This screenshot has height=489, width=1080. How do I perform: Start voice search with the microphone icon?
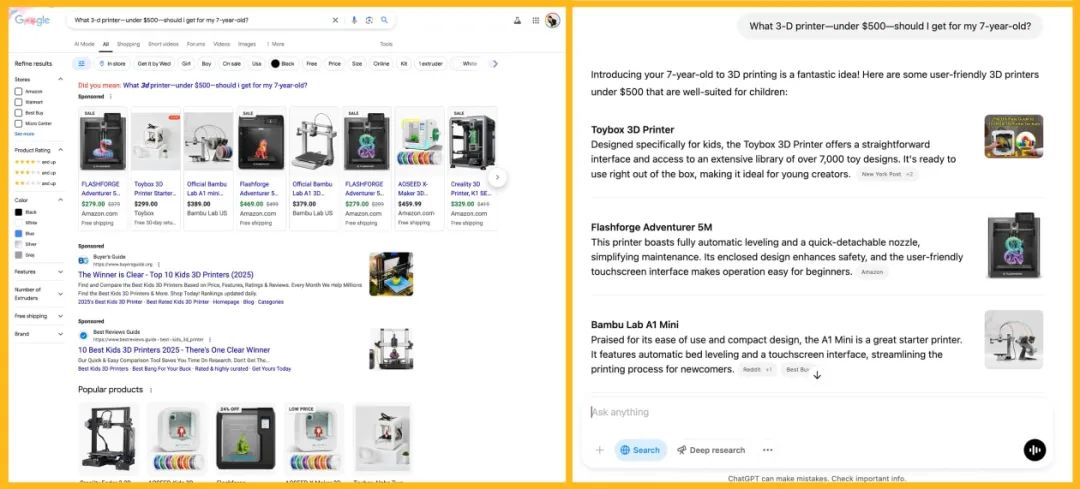354,21
